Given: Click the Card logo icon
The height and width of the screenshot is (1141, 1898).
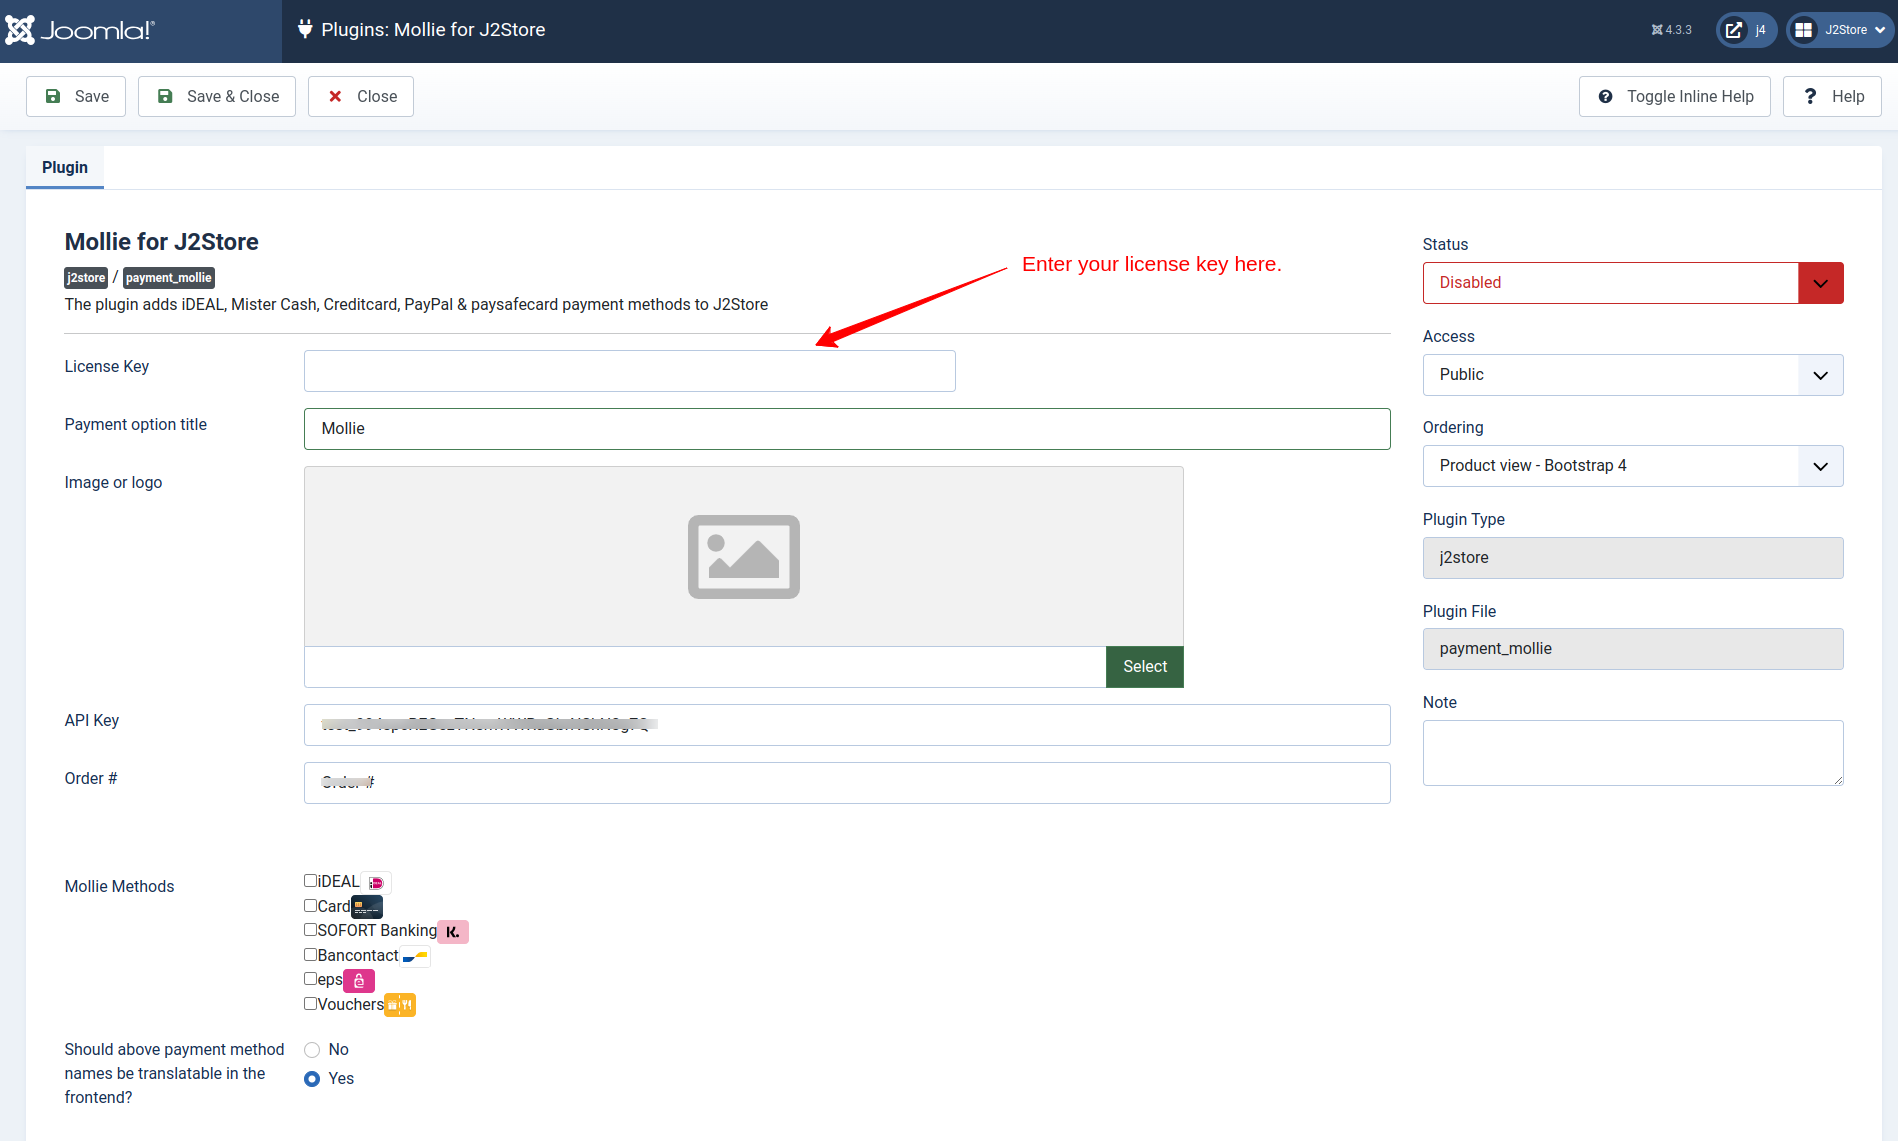Looking at the screenshot, I should pyautogui.click(x=367, y=907).
